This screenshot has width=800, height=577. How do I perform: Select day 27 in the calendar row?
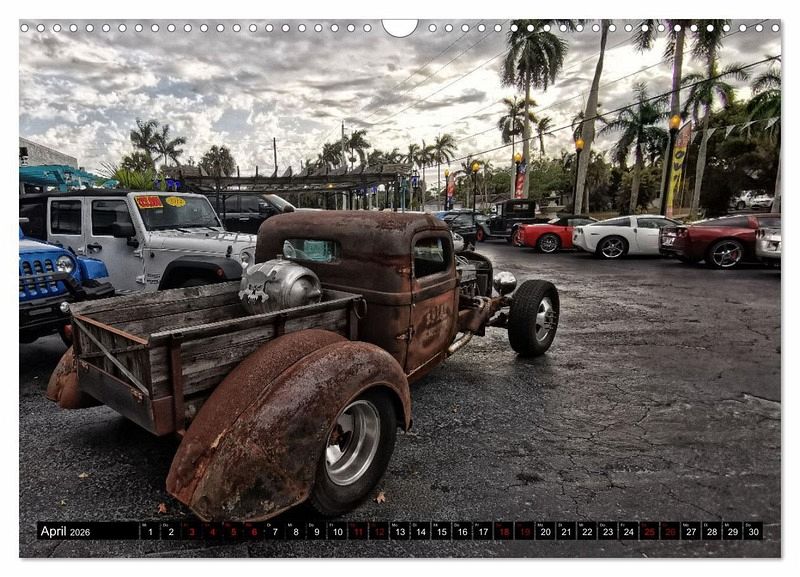pyautogui.click(x=690, y=531)
